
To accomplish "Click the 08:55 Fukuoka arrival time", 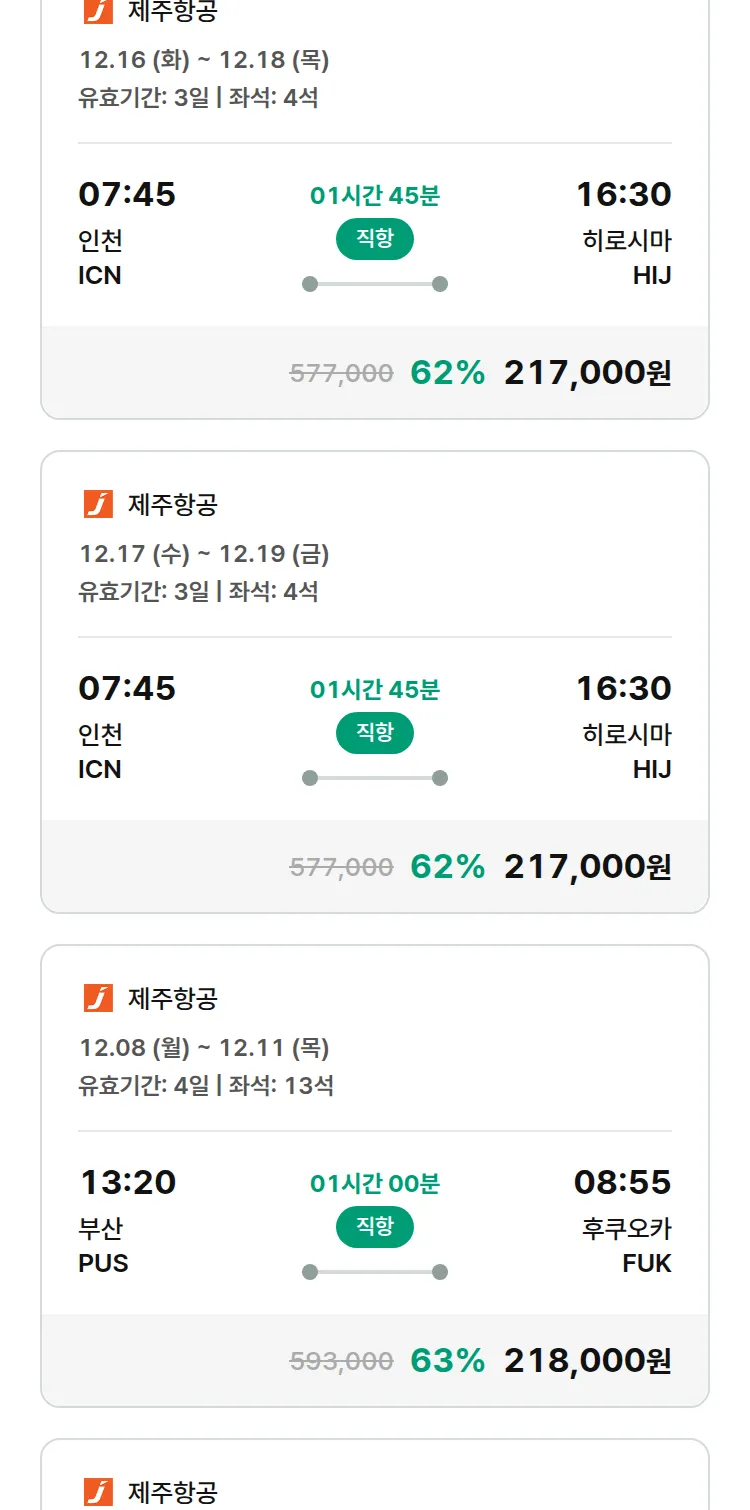I will [622, 1182].
